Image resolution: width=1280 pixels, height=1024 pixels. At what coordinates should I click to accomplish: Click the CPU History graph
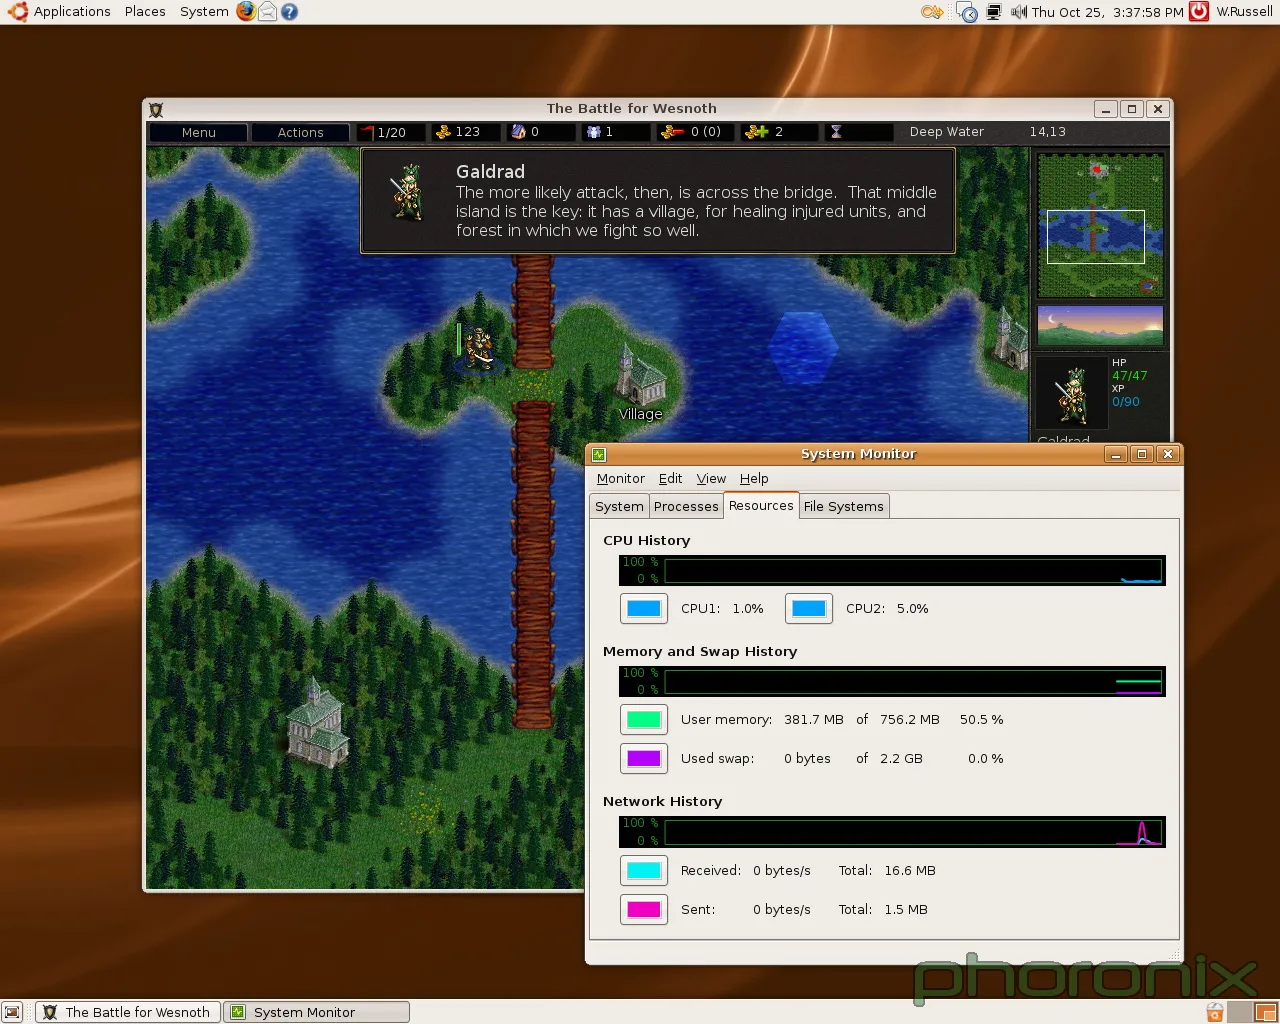click(x=892, y=571)
